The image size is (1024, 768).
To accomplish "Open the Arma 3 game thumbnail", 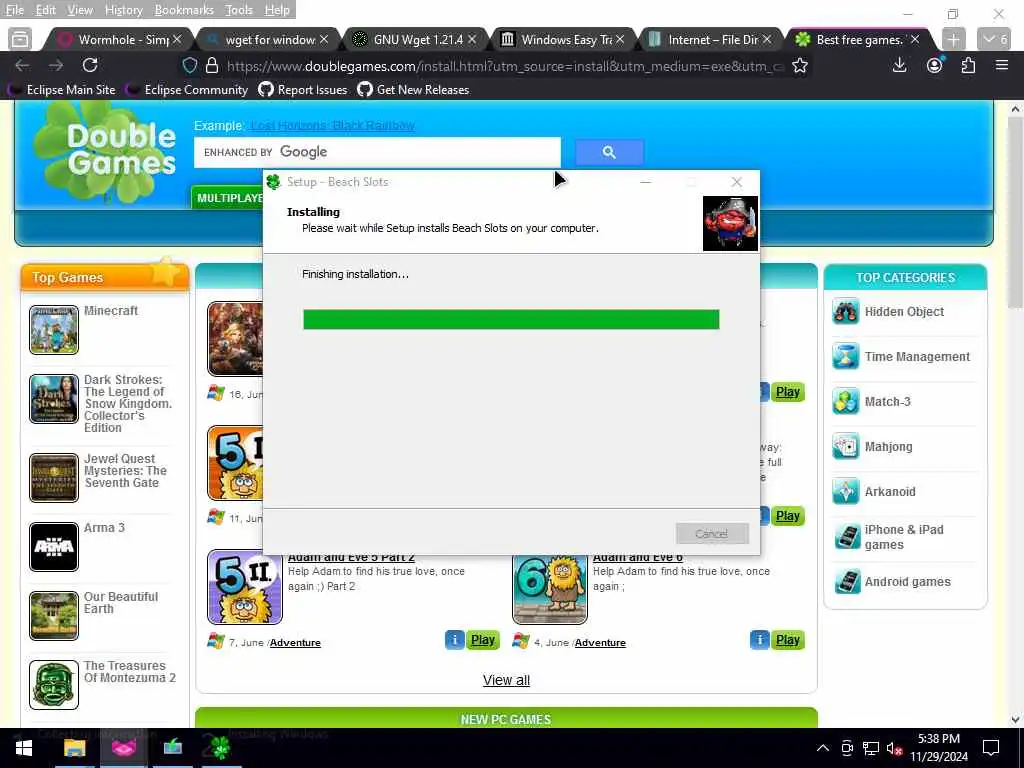I will click(54, 547).
